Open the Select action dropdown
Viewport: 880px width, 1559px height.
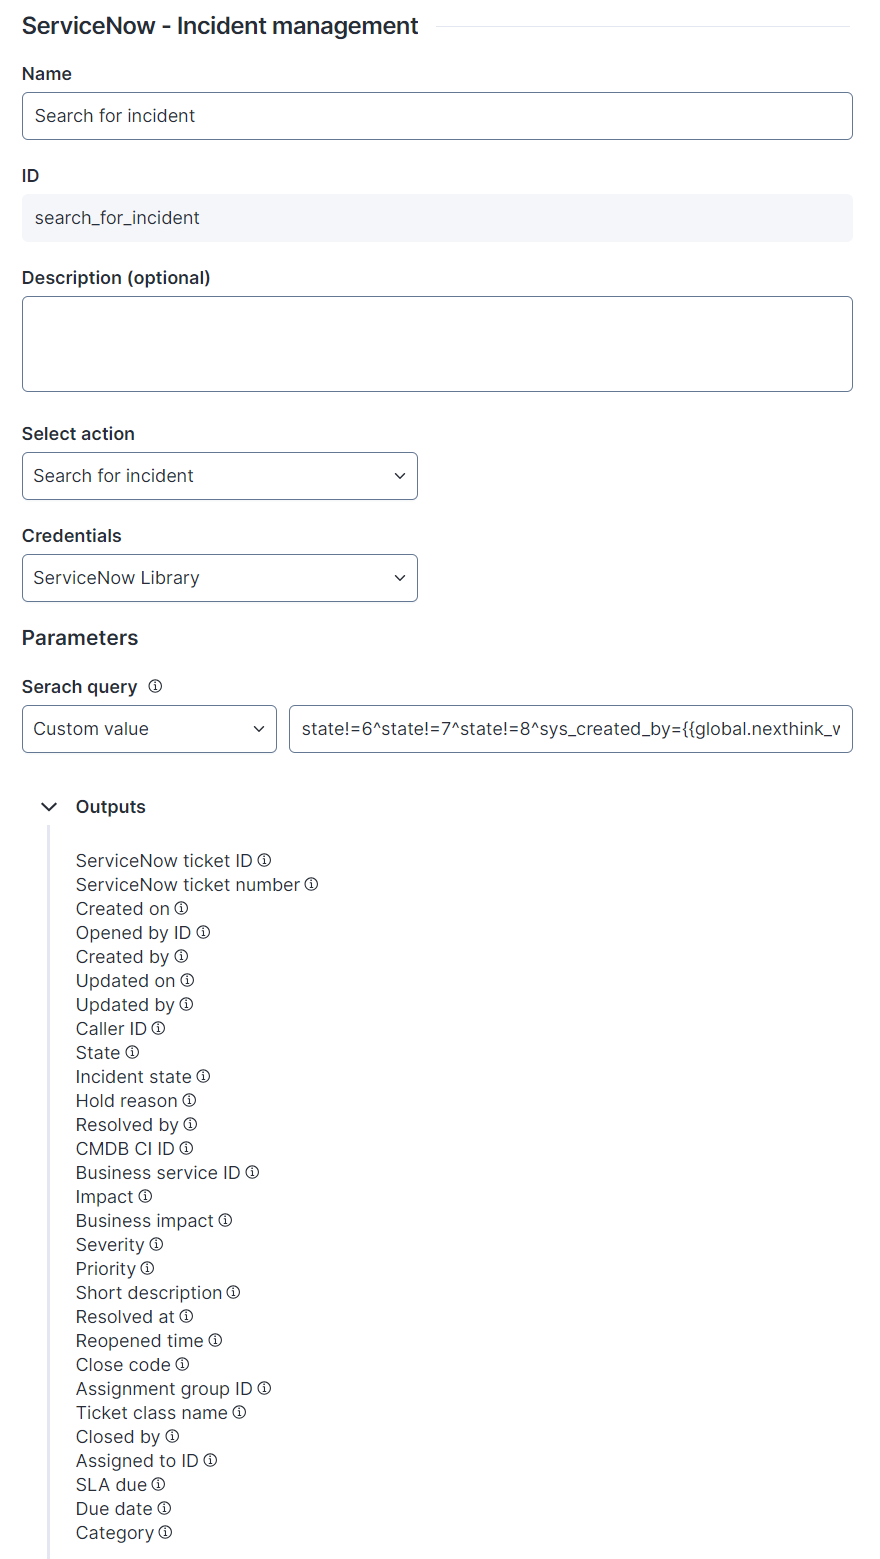220,476
